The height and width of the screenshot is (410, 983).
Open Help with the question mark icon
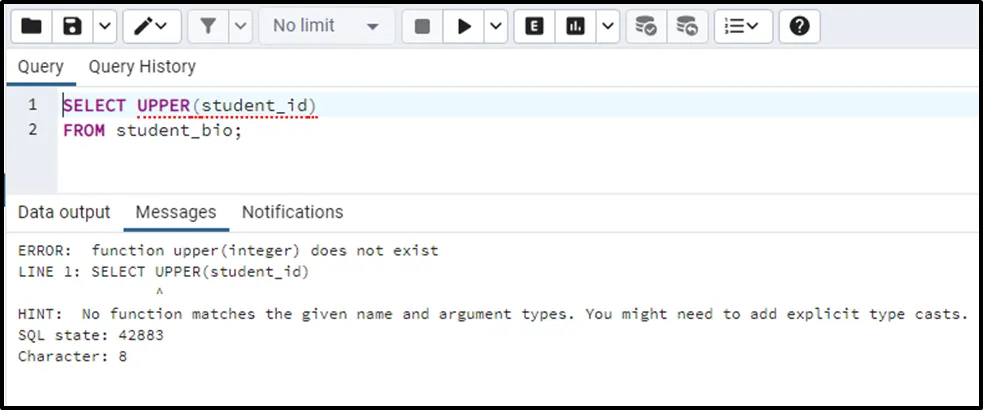tap(799, 27)
